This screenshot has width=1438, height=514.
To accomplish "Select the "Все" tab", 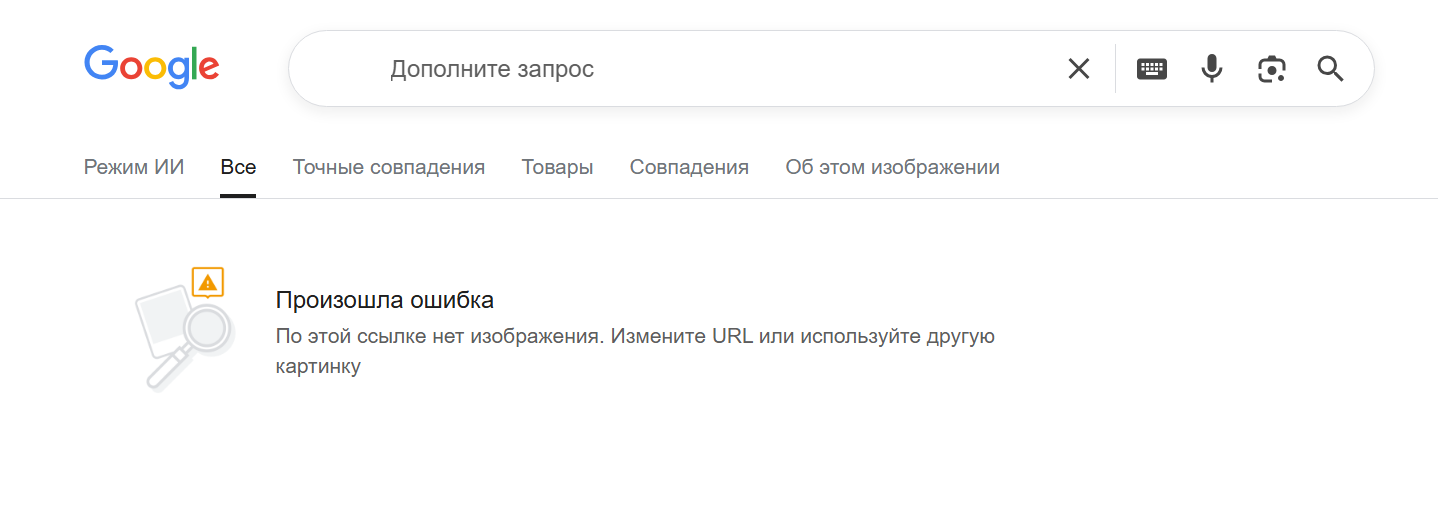I will click(x=238, y=167).
